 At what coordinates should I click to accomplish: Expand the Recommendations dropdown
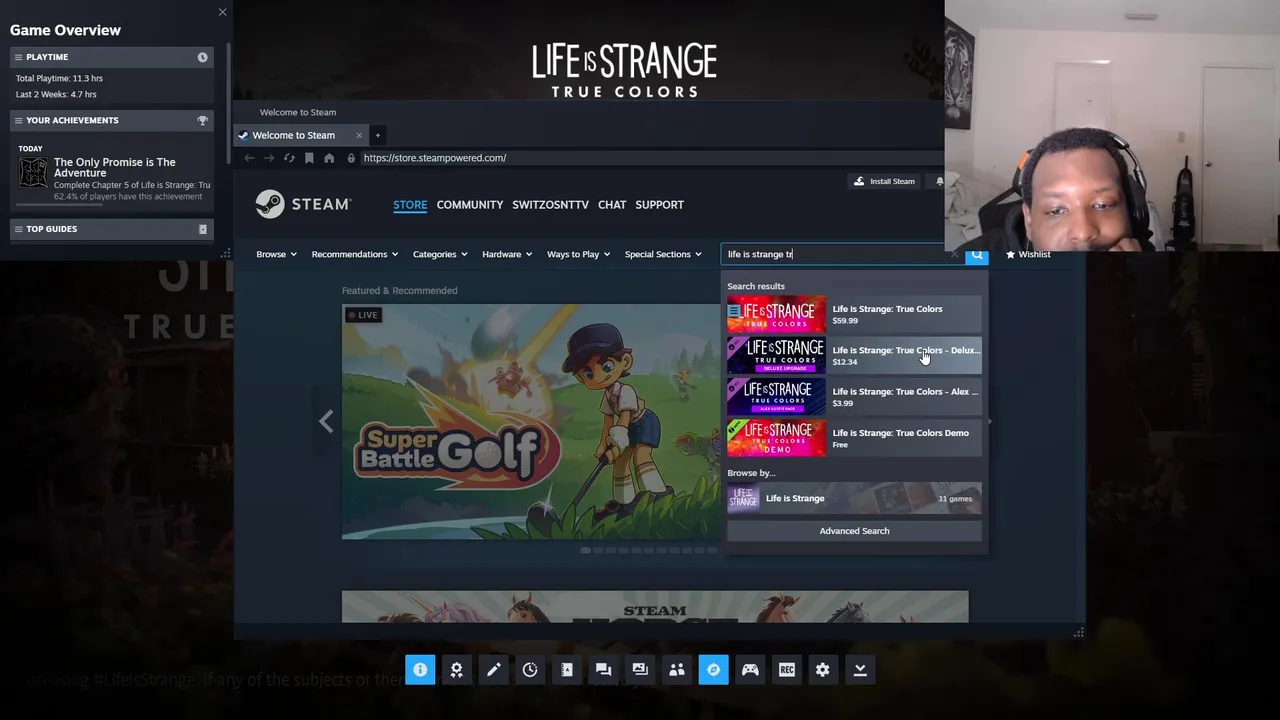(355, 254)
